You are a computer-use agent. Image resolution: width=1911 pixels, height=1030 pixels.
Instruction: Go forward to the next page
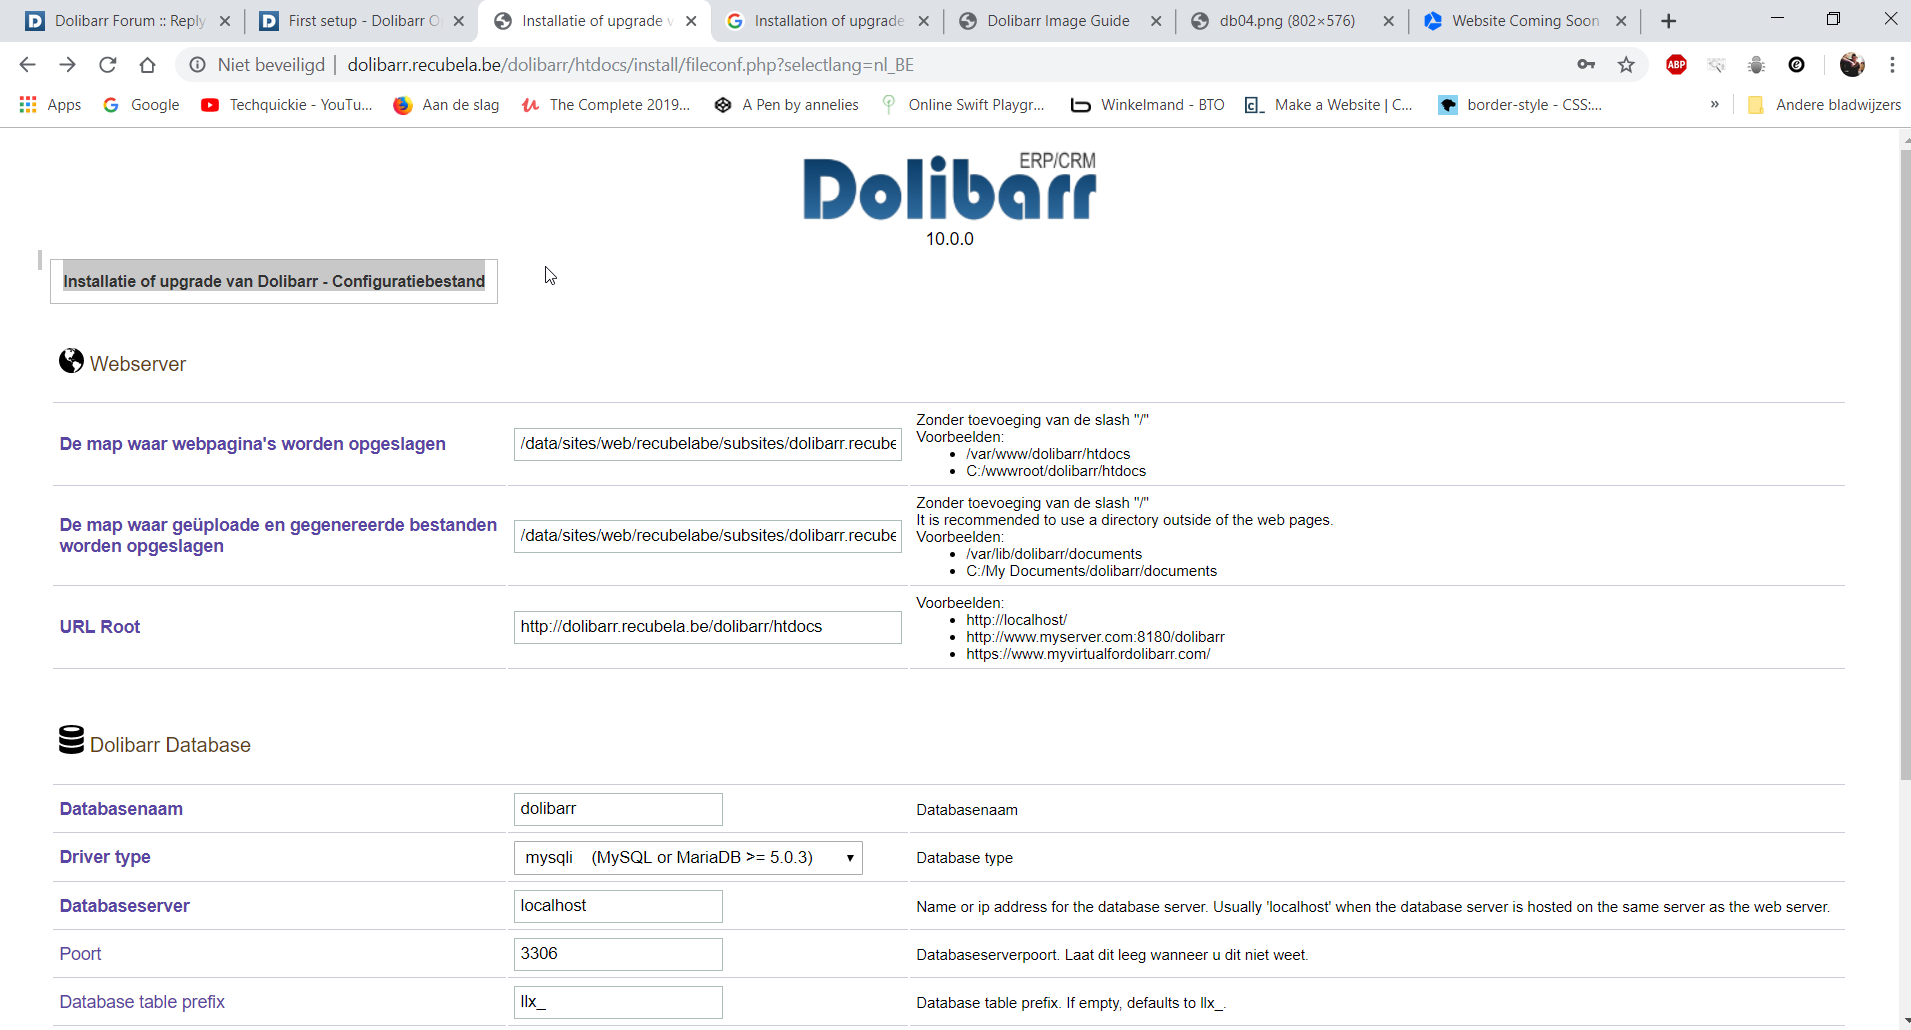click(x=67, y=65)
